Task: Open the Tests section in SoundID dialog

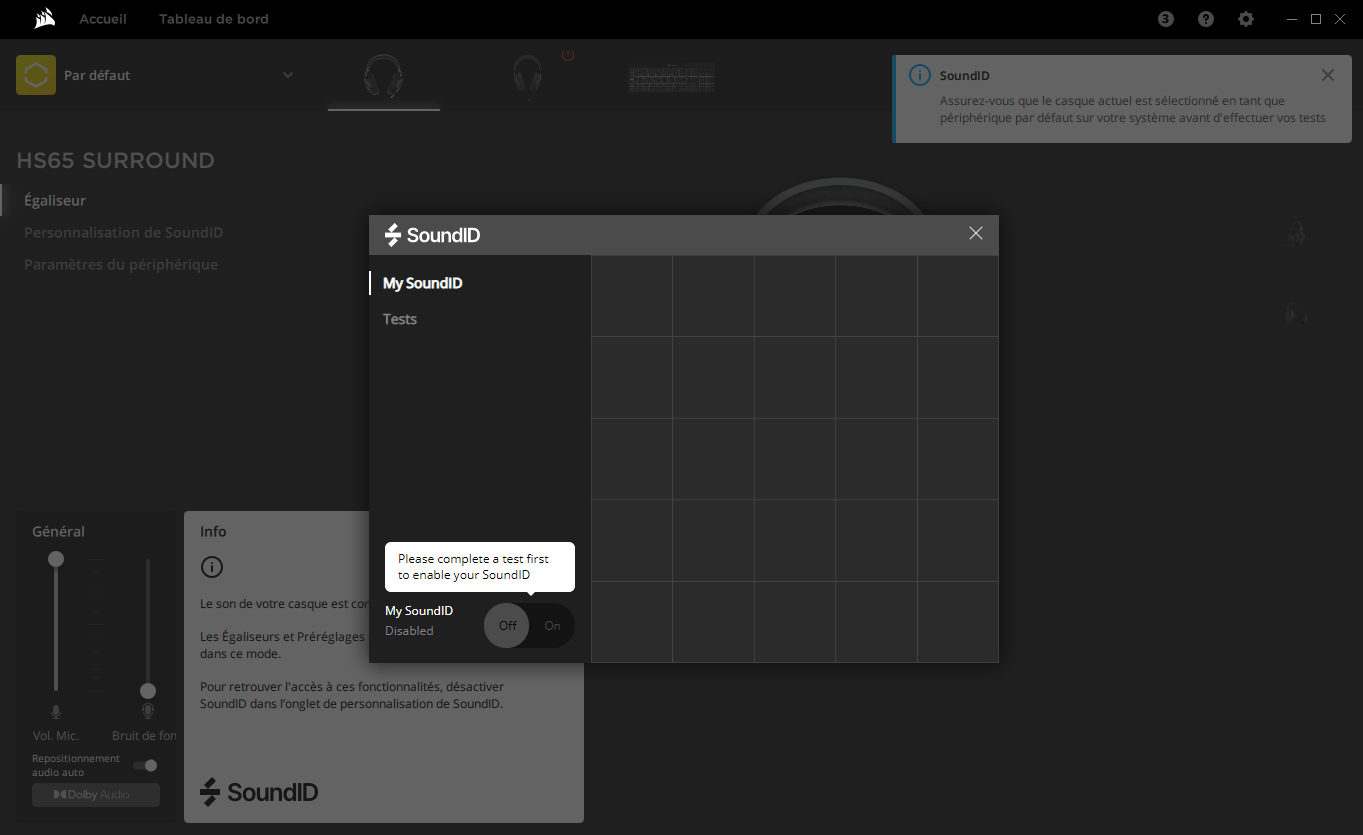Action: tap(400, 319)
